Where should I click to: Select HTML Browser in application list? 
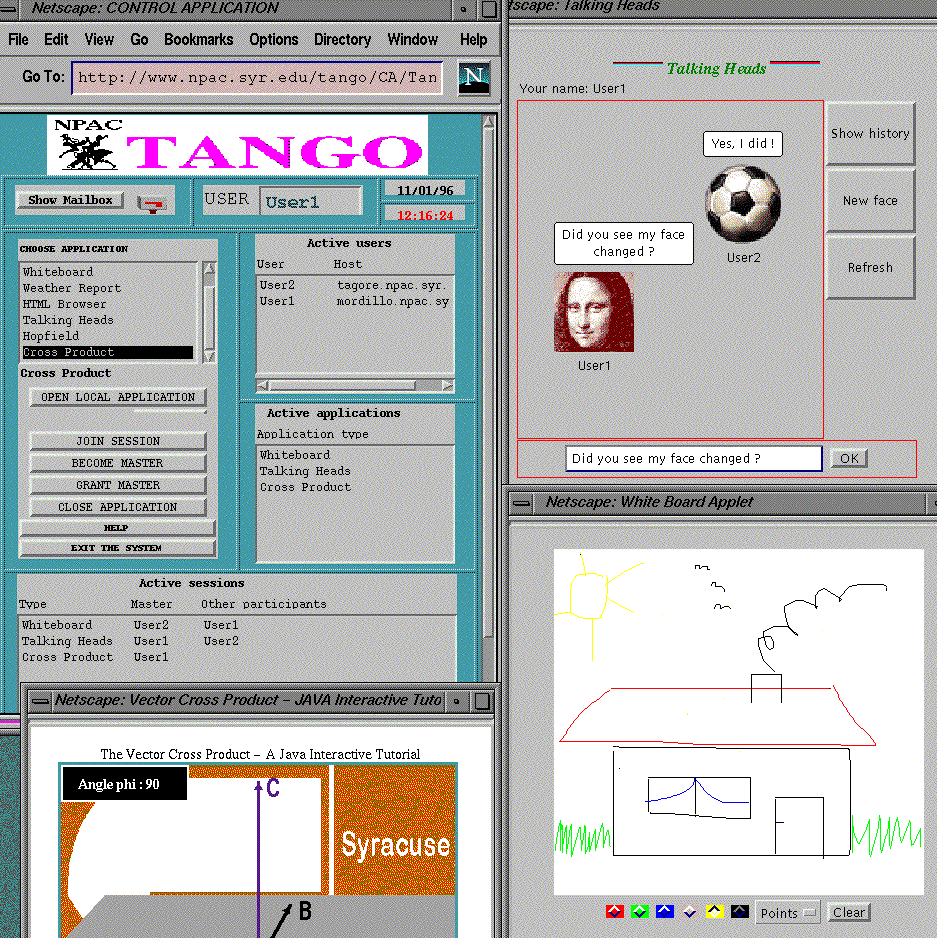tap(108, 304)
